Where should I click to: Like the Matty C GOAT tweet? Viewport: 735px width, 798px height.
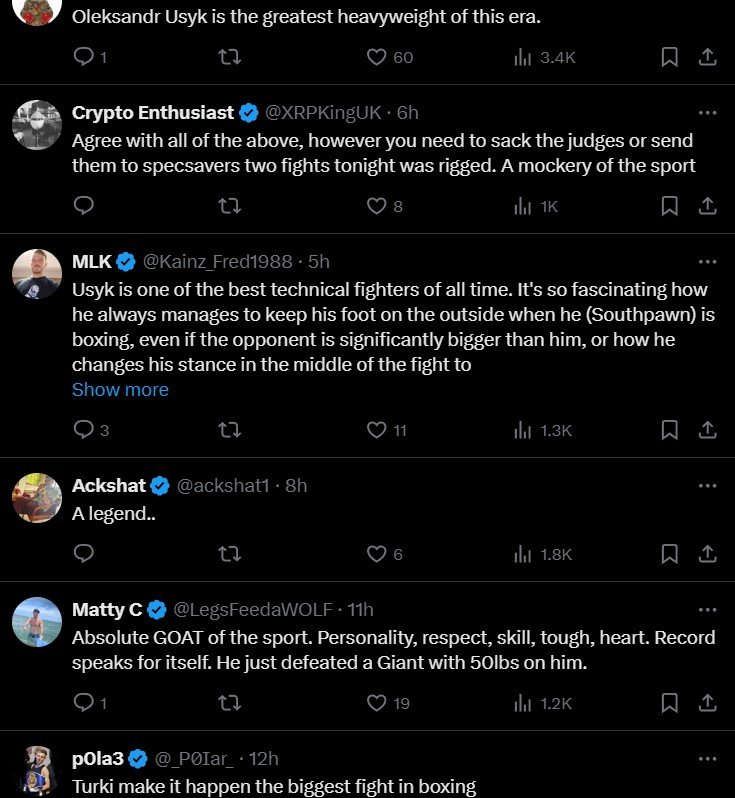coord(377,703)
